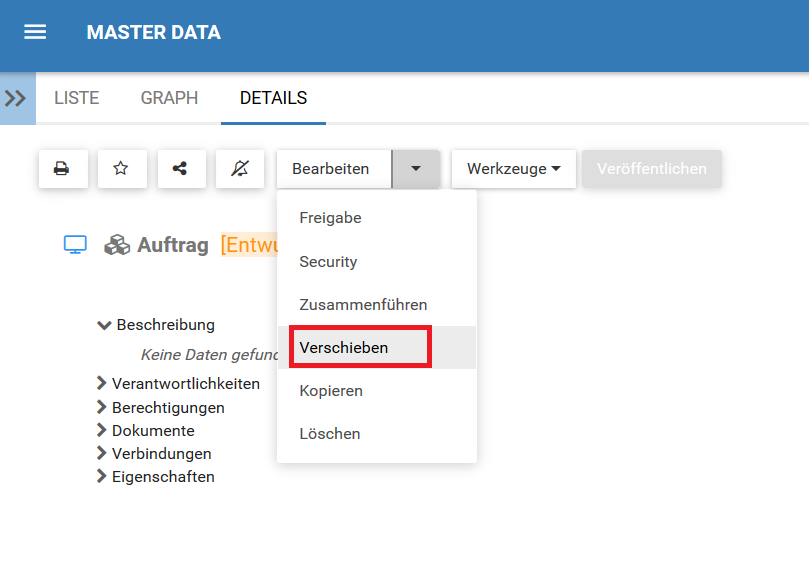809x575 pixels.
Task: Click the blue monitor icon beside Auftrag
Action: [75, 245]
